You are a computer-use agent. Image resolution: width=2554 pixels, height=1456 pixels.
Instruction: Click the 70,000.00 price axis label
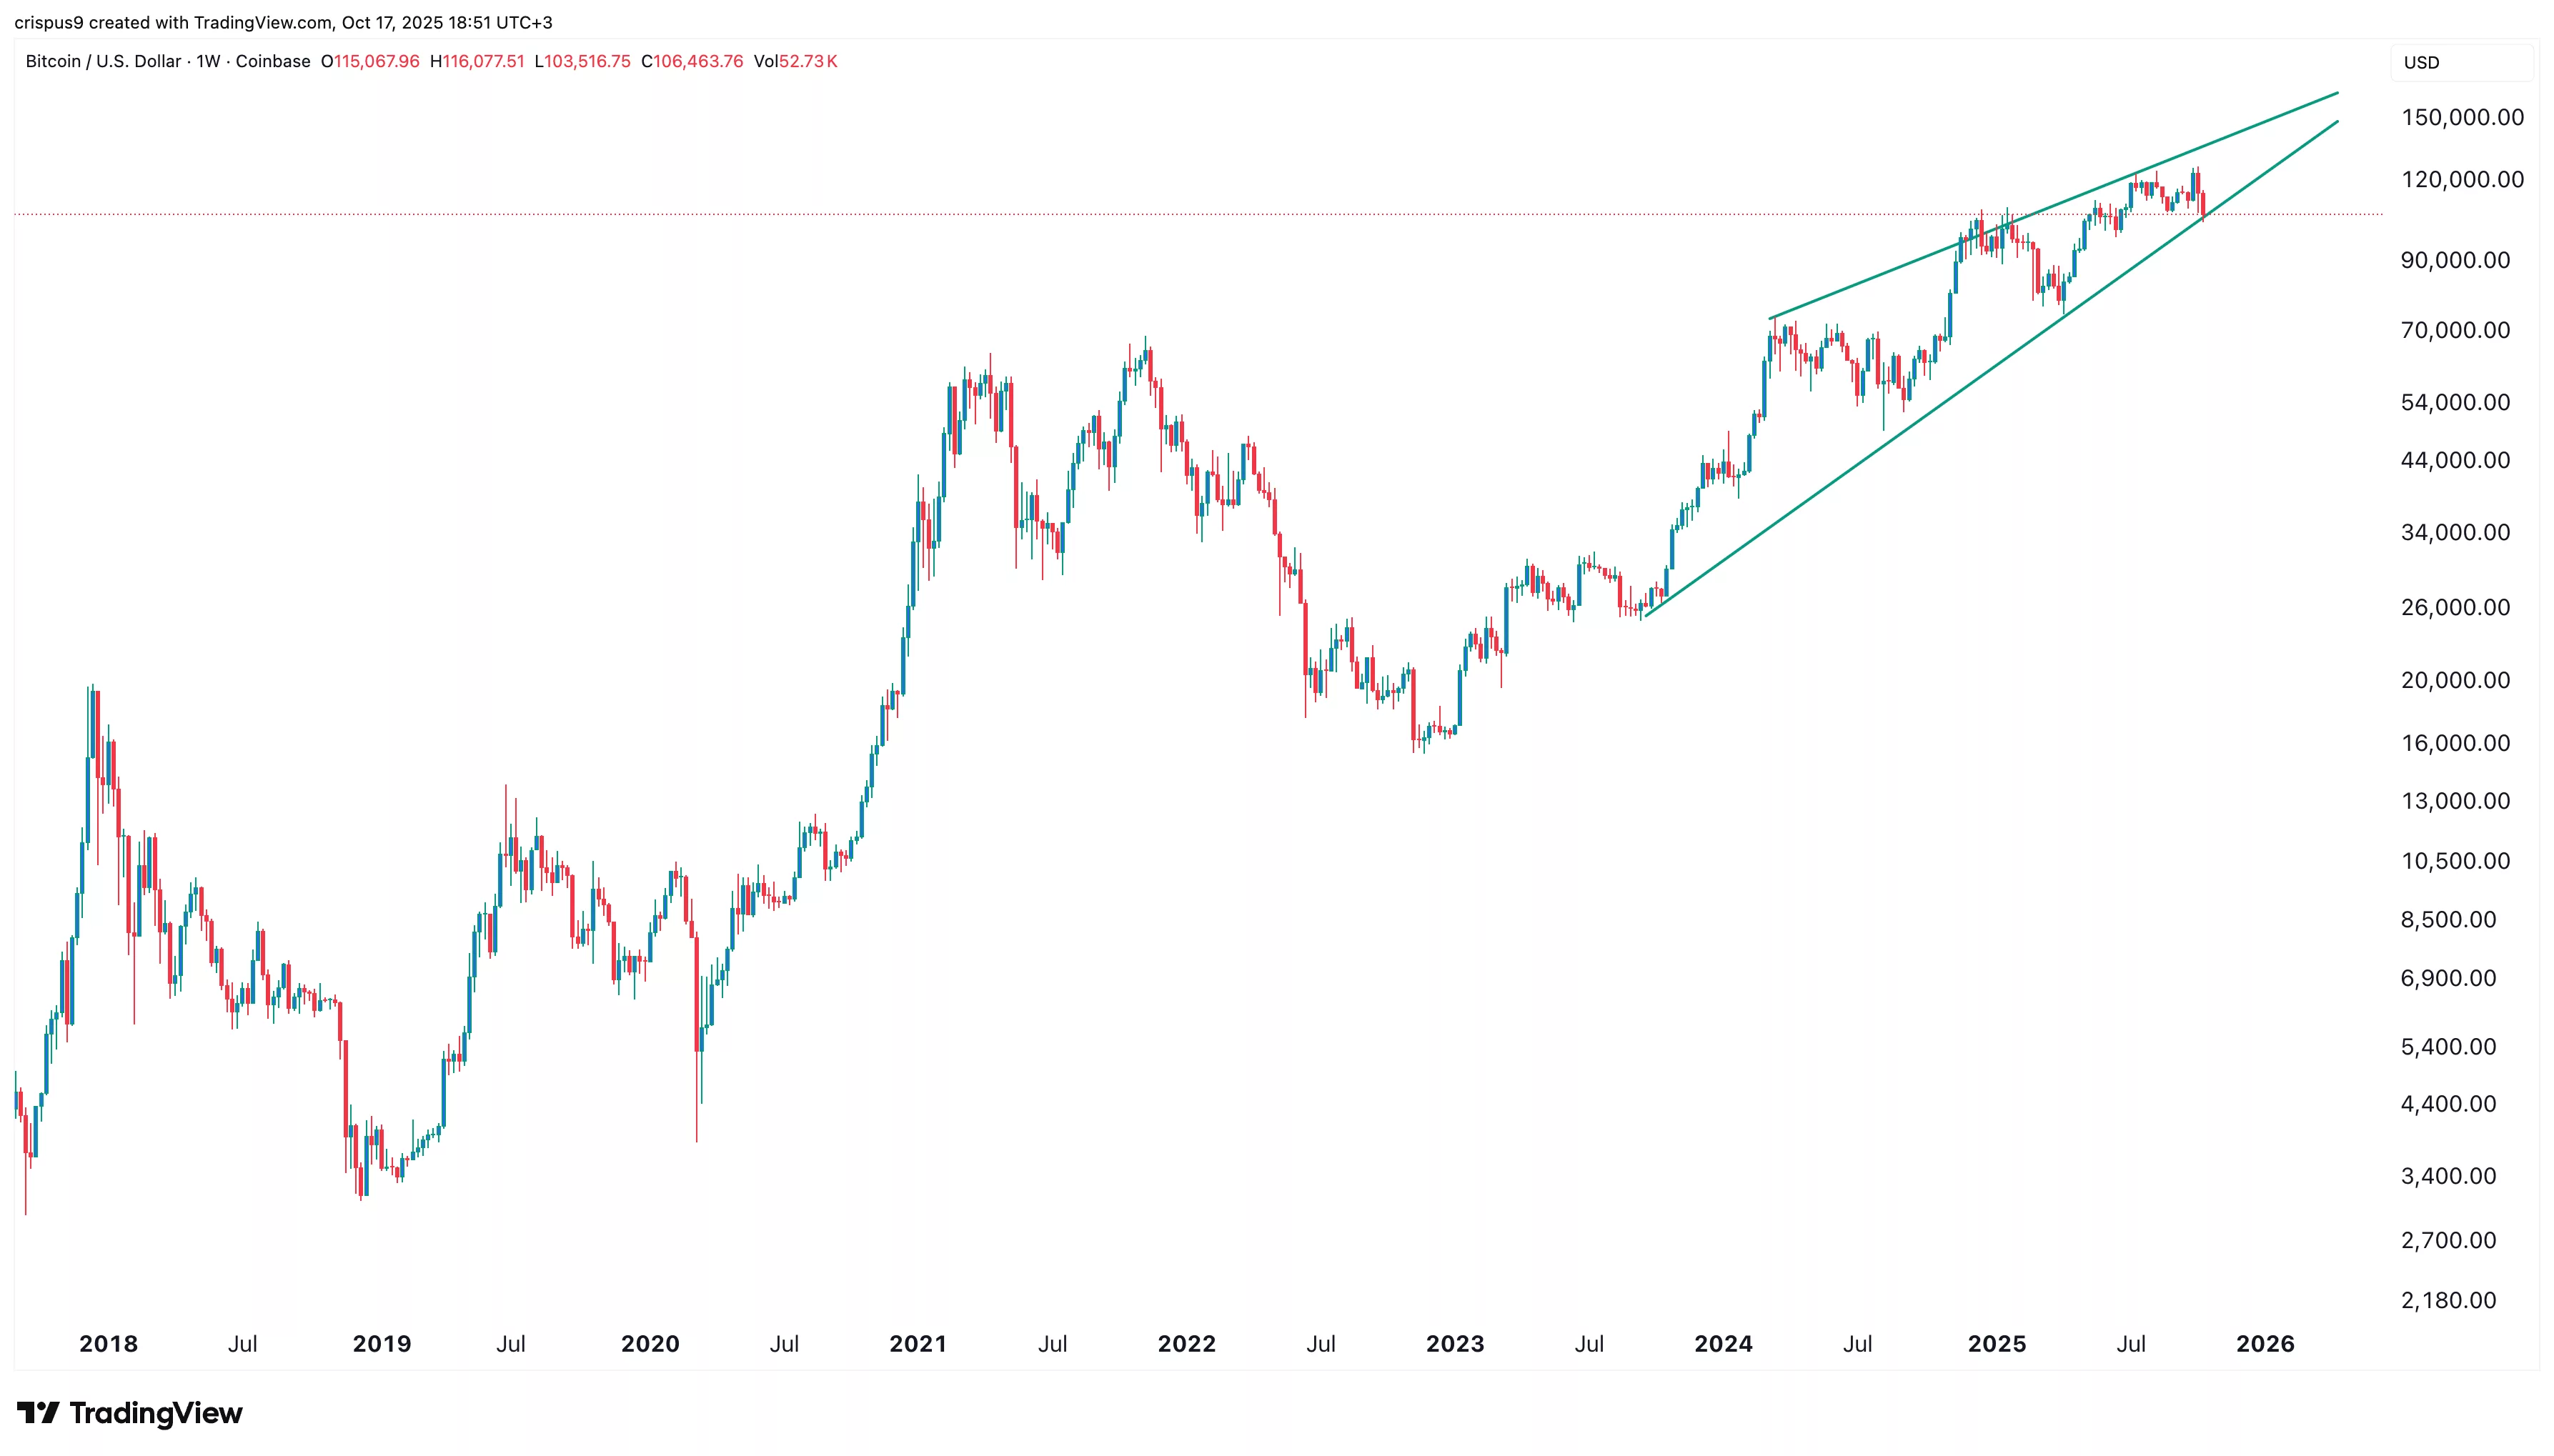tap(2455, 330)
